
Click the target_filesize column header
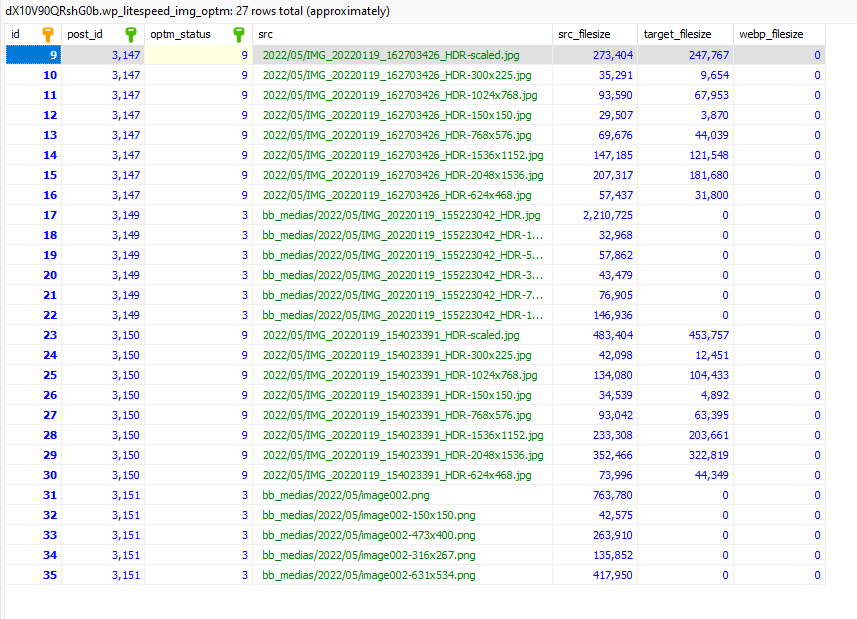[685, 34]
